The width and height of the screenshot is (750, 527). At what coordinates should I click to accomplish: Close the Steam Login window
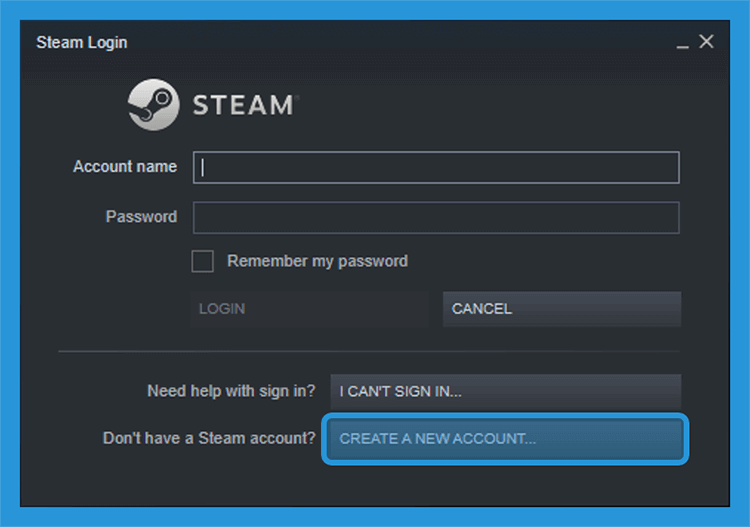(706, 42)
